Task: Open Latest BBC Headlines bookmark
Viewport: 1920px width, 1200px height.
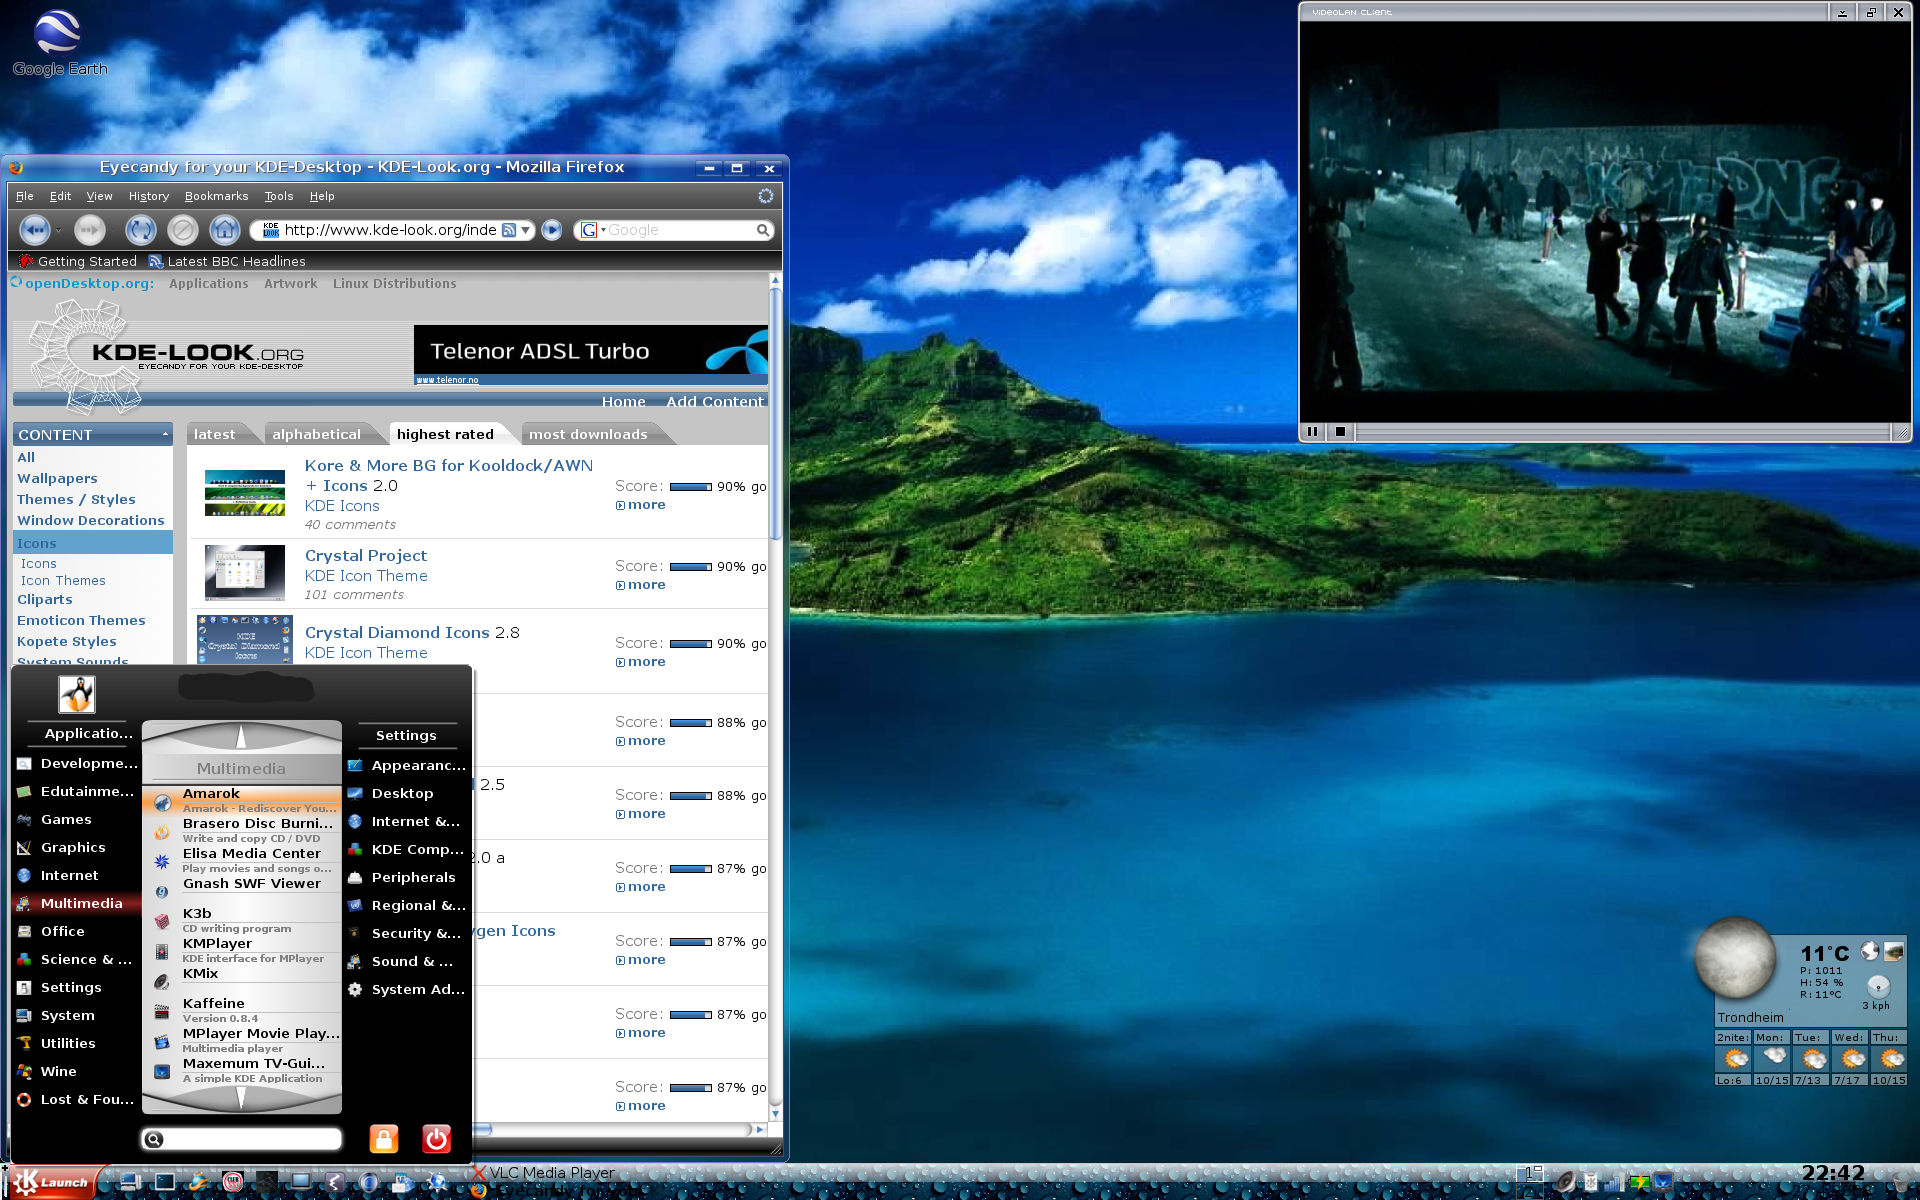Action: click(x=227, y=261)
